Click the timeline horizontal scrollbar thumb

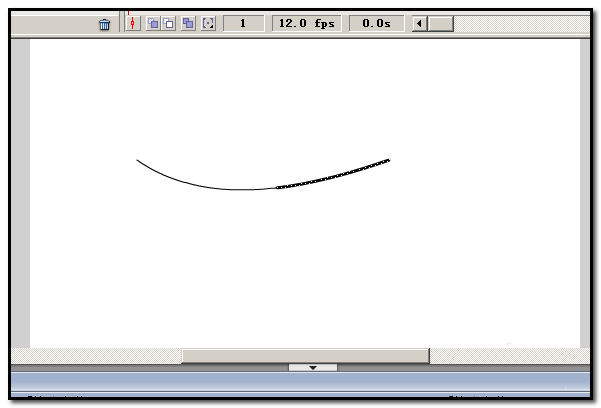point(441,23)
